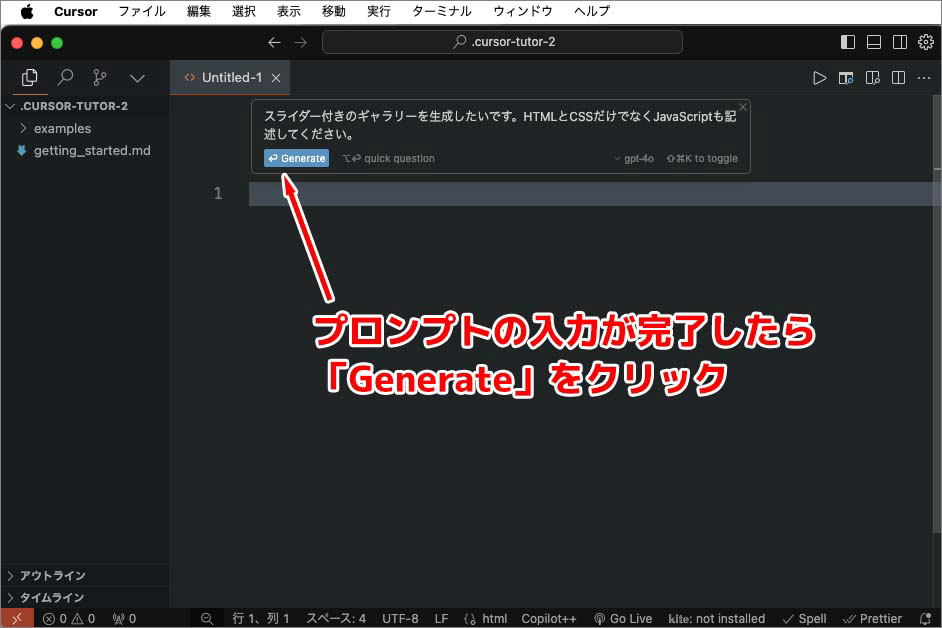Click the notification bell in status bar
This screenshot has width=942, height=628.
925,619
